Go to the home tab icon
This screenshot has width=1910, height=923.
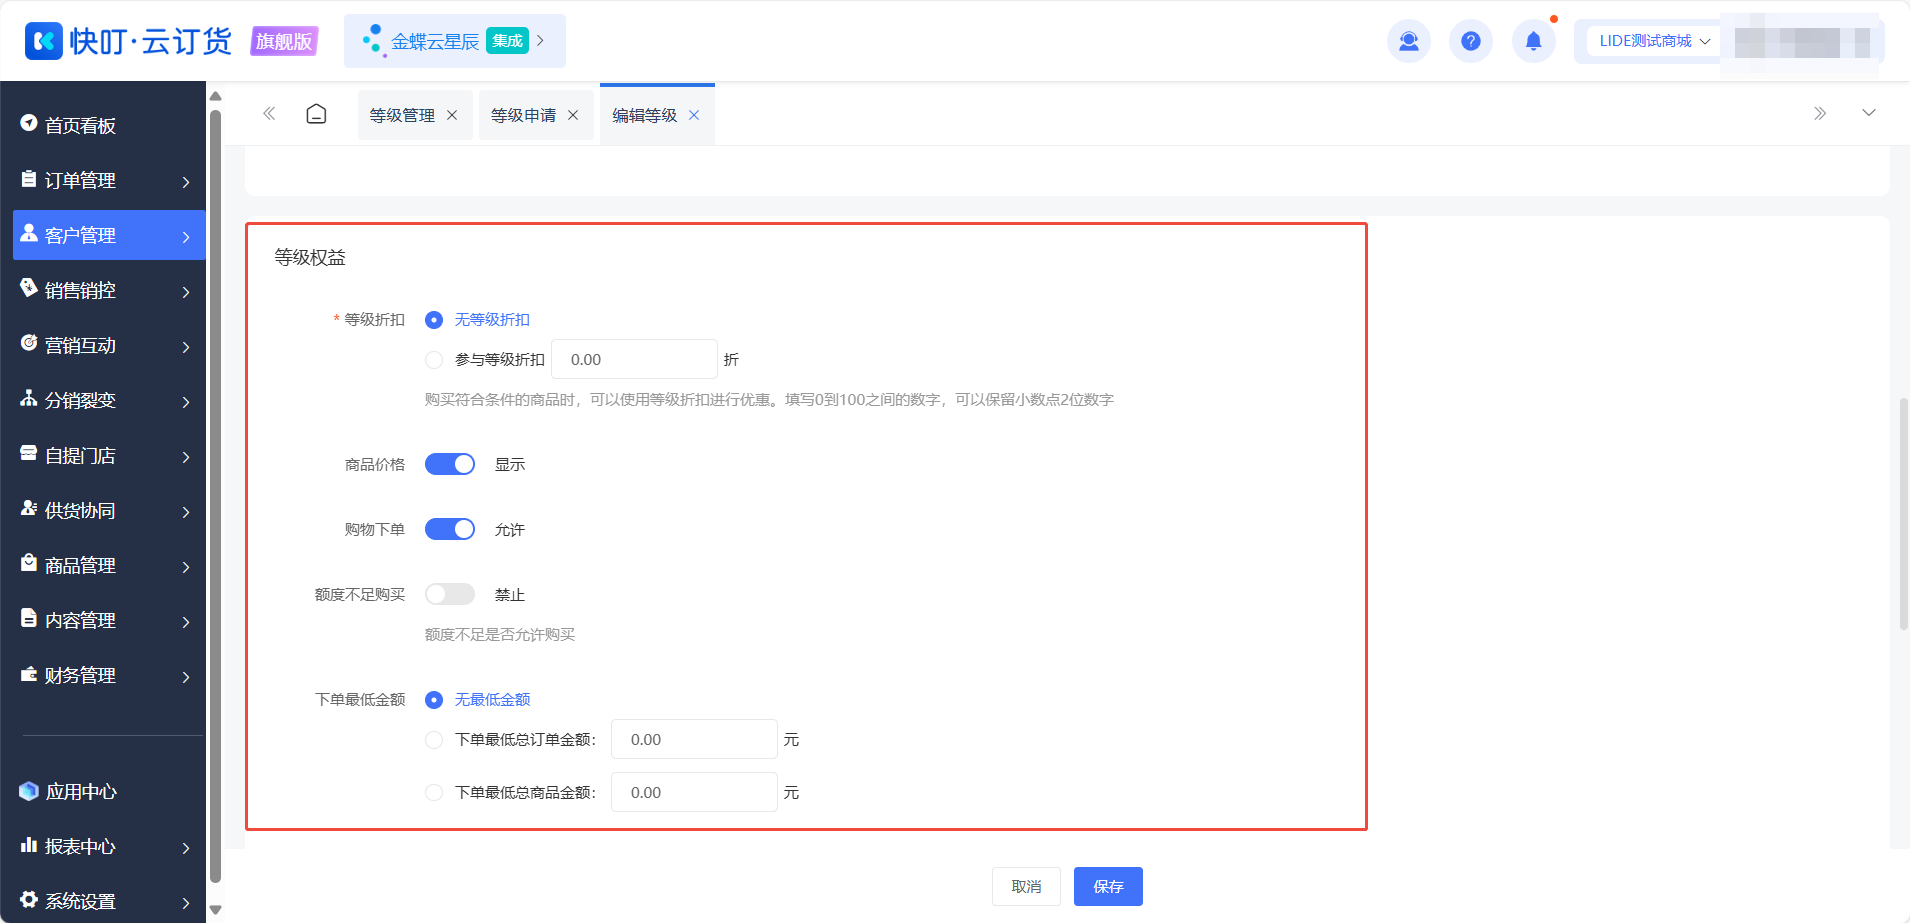click(x=316, y=114)
